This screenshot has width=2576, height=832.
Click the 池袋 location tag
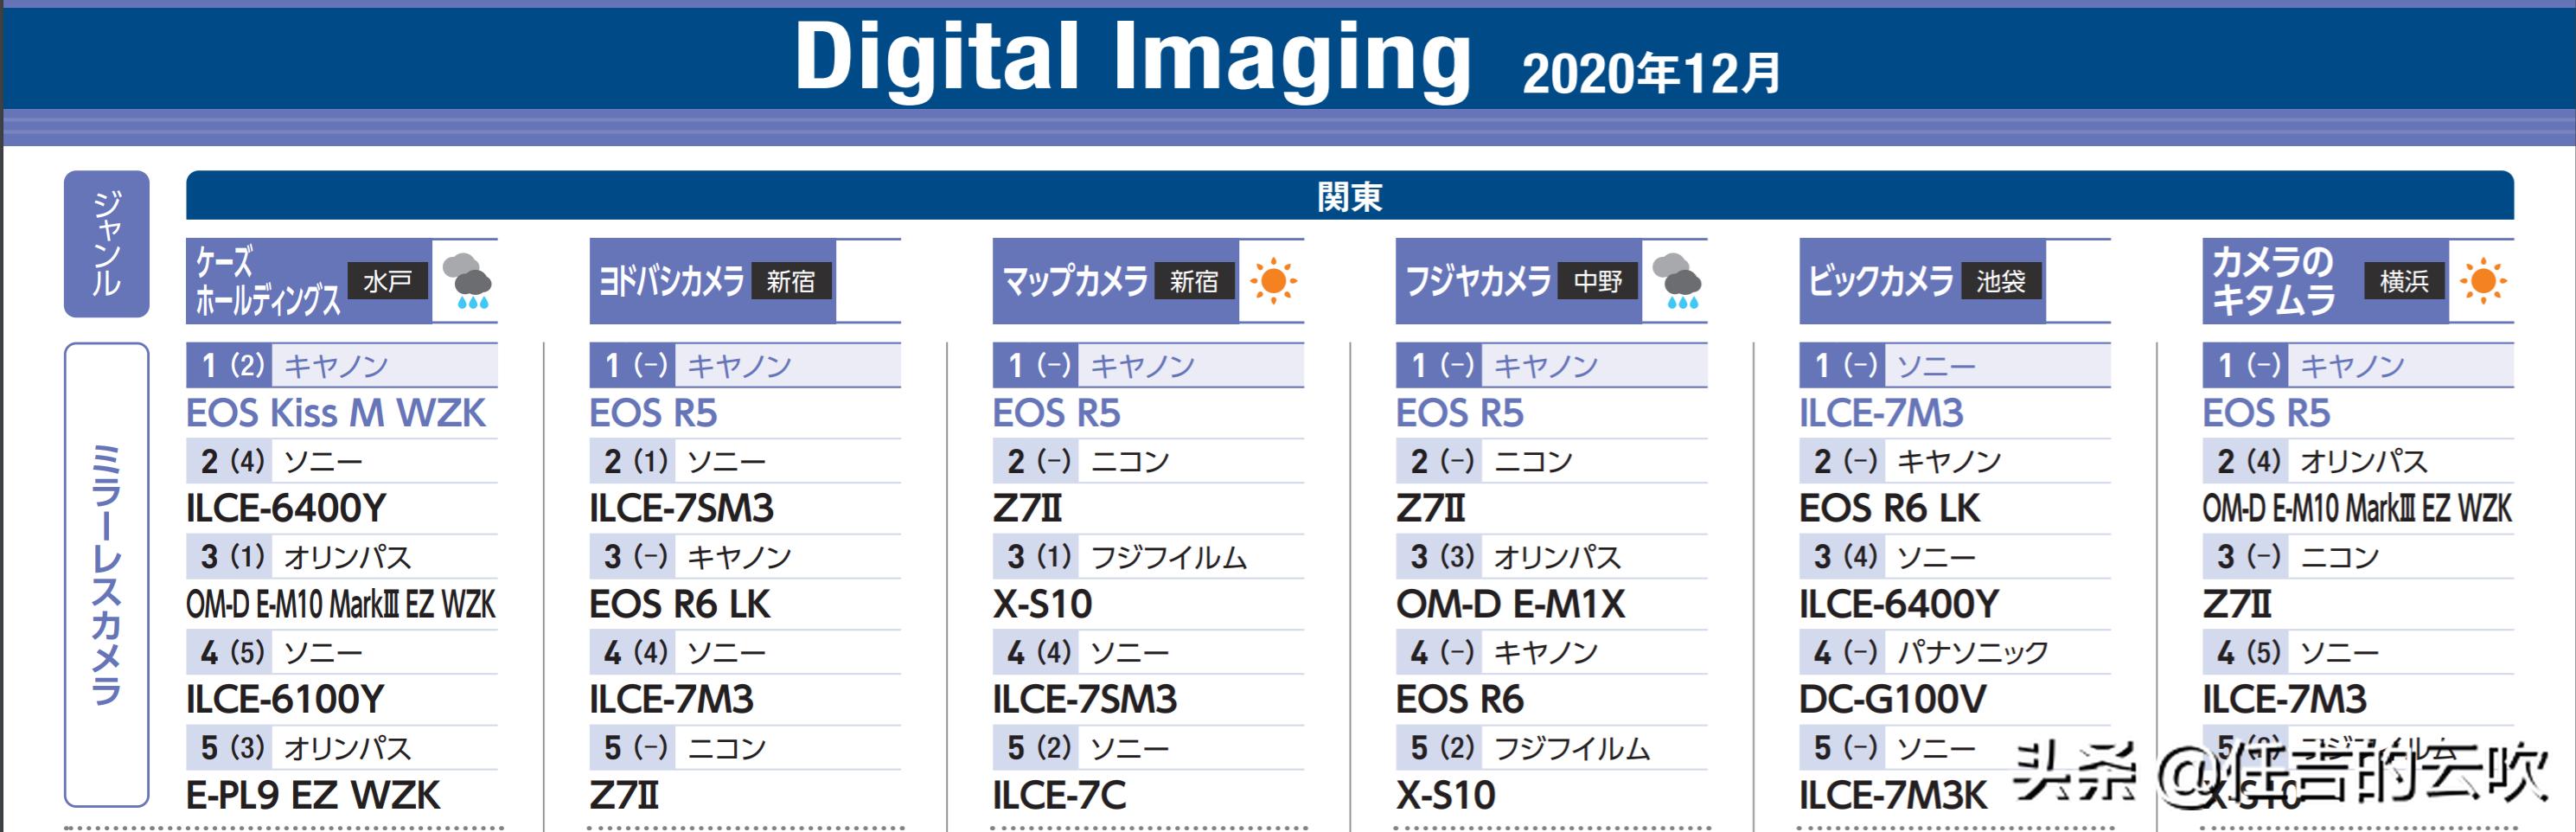pyautogui.click(x=2001, y=281)
